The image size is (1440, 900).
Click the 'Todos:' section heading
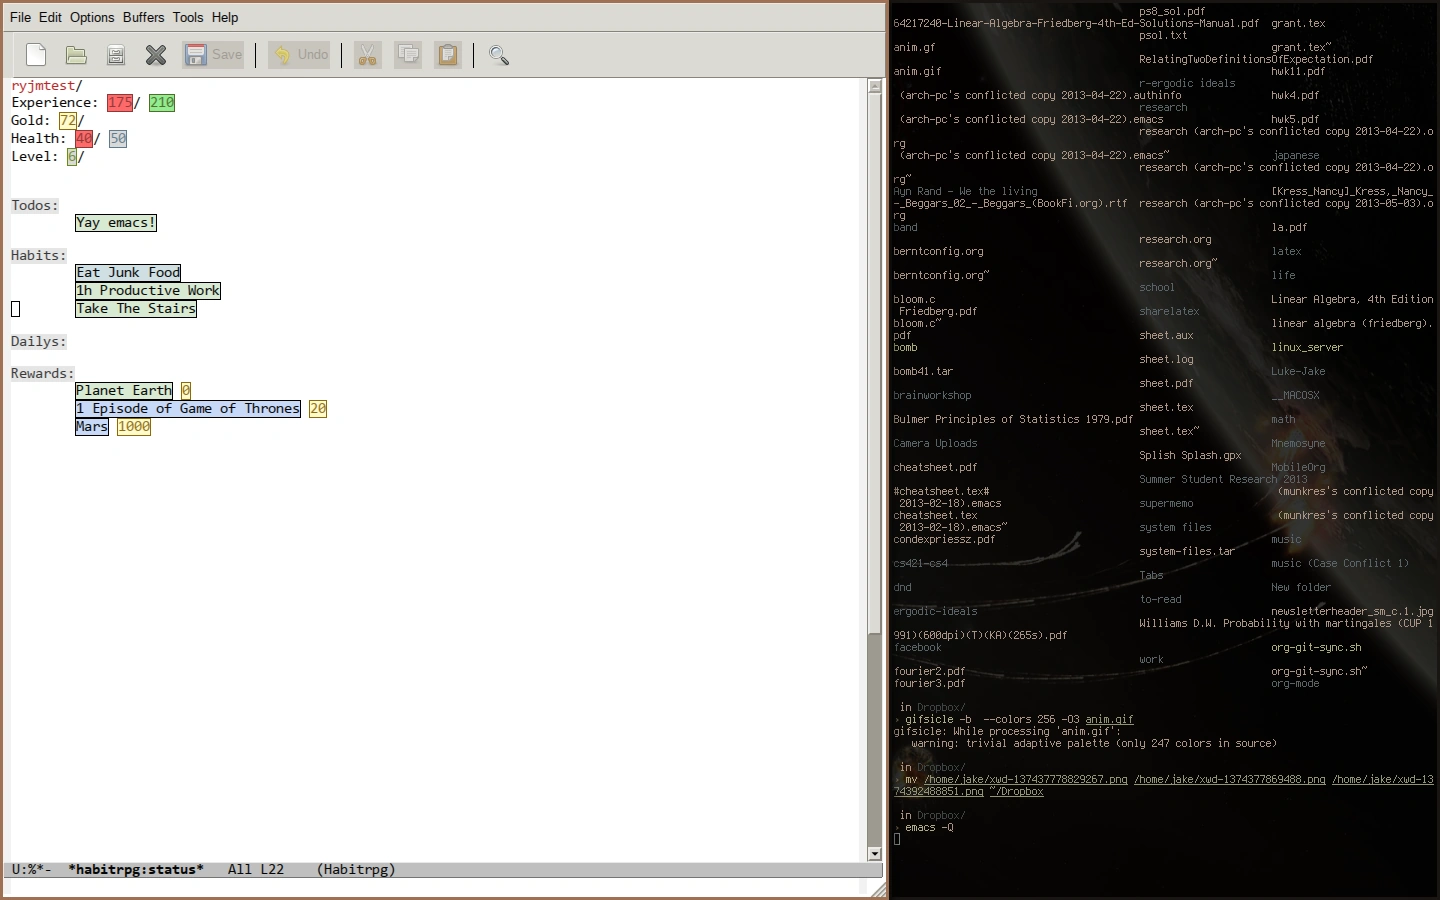(x=35, y=206)
